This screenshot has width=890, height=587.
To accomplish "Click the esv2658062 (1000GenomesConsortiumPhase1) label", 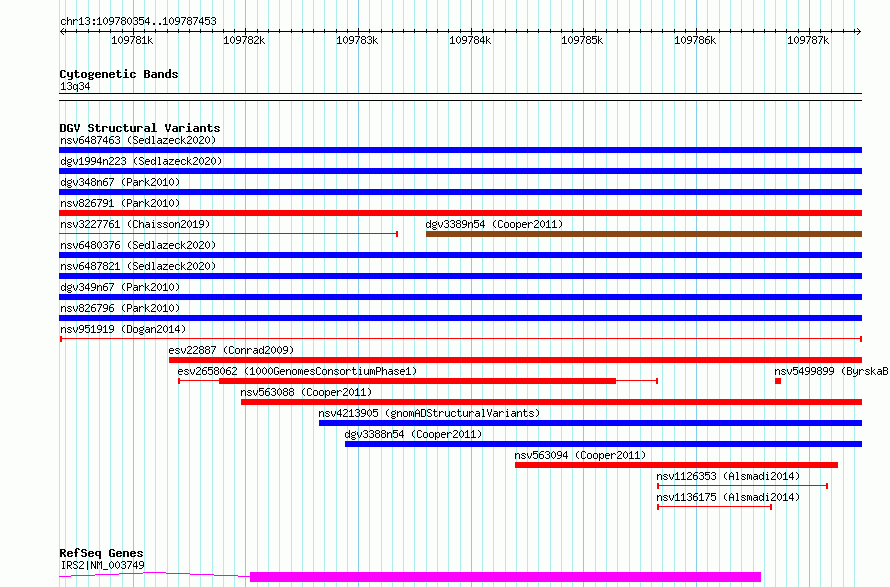I will pyautogui.click(x=297, y=371).
